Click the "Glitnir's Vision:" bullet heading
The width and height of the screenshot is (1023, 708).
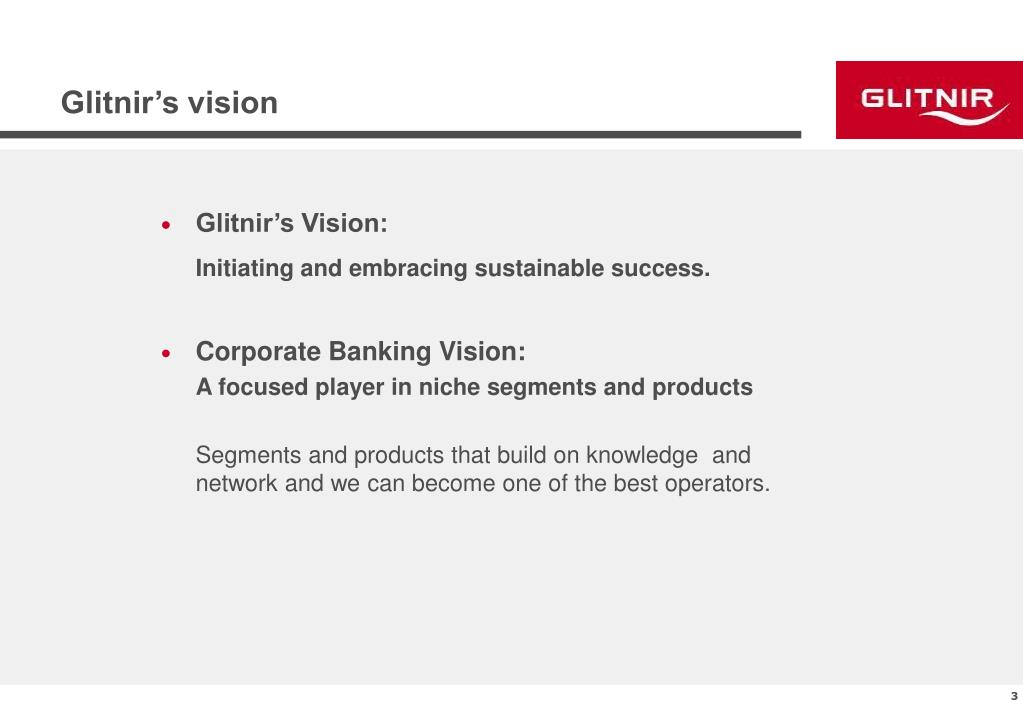pyautogui.click(x=292, y=223)
